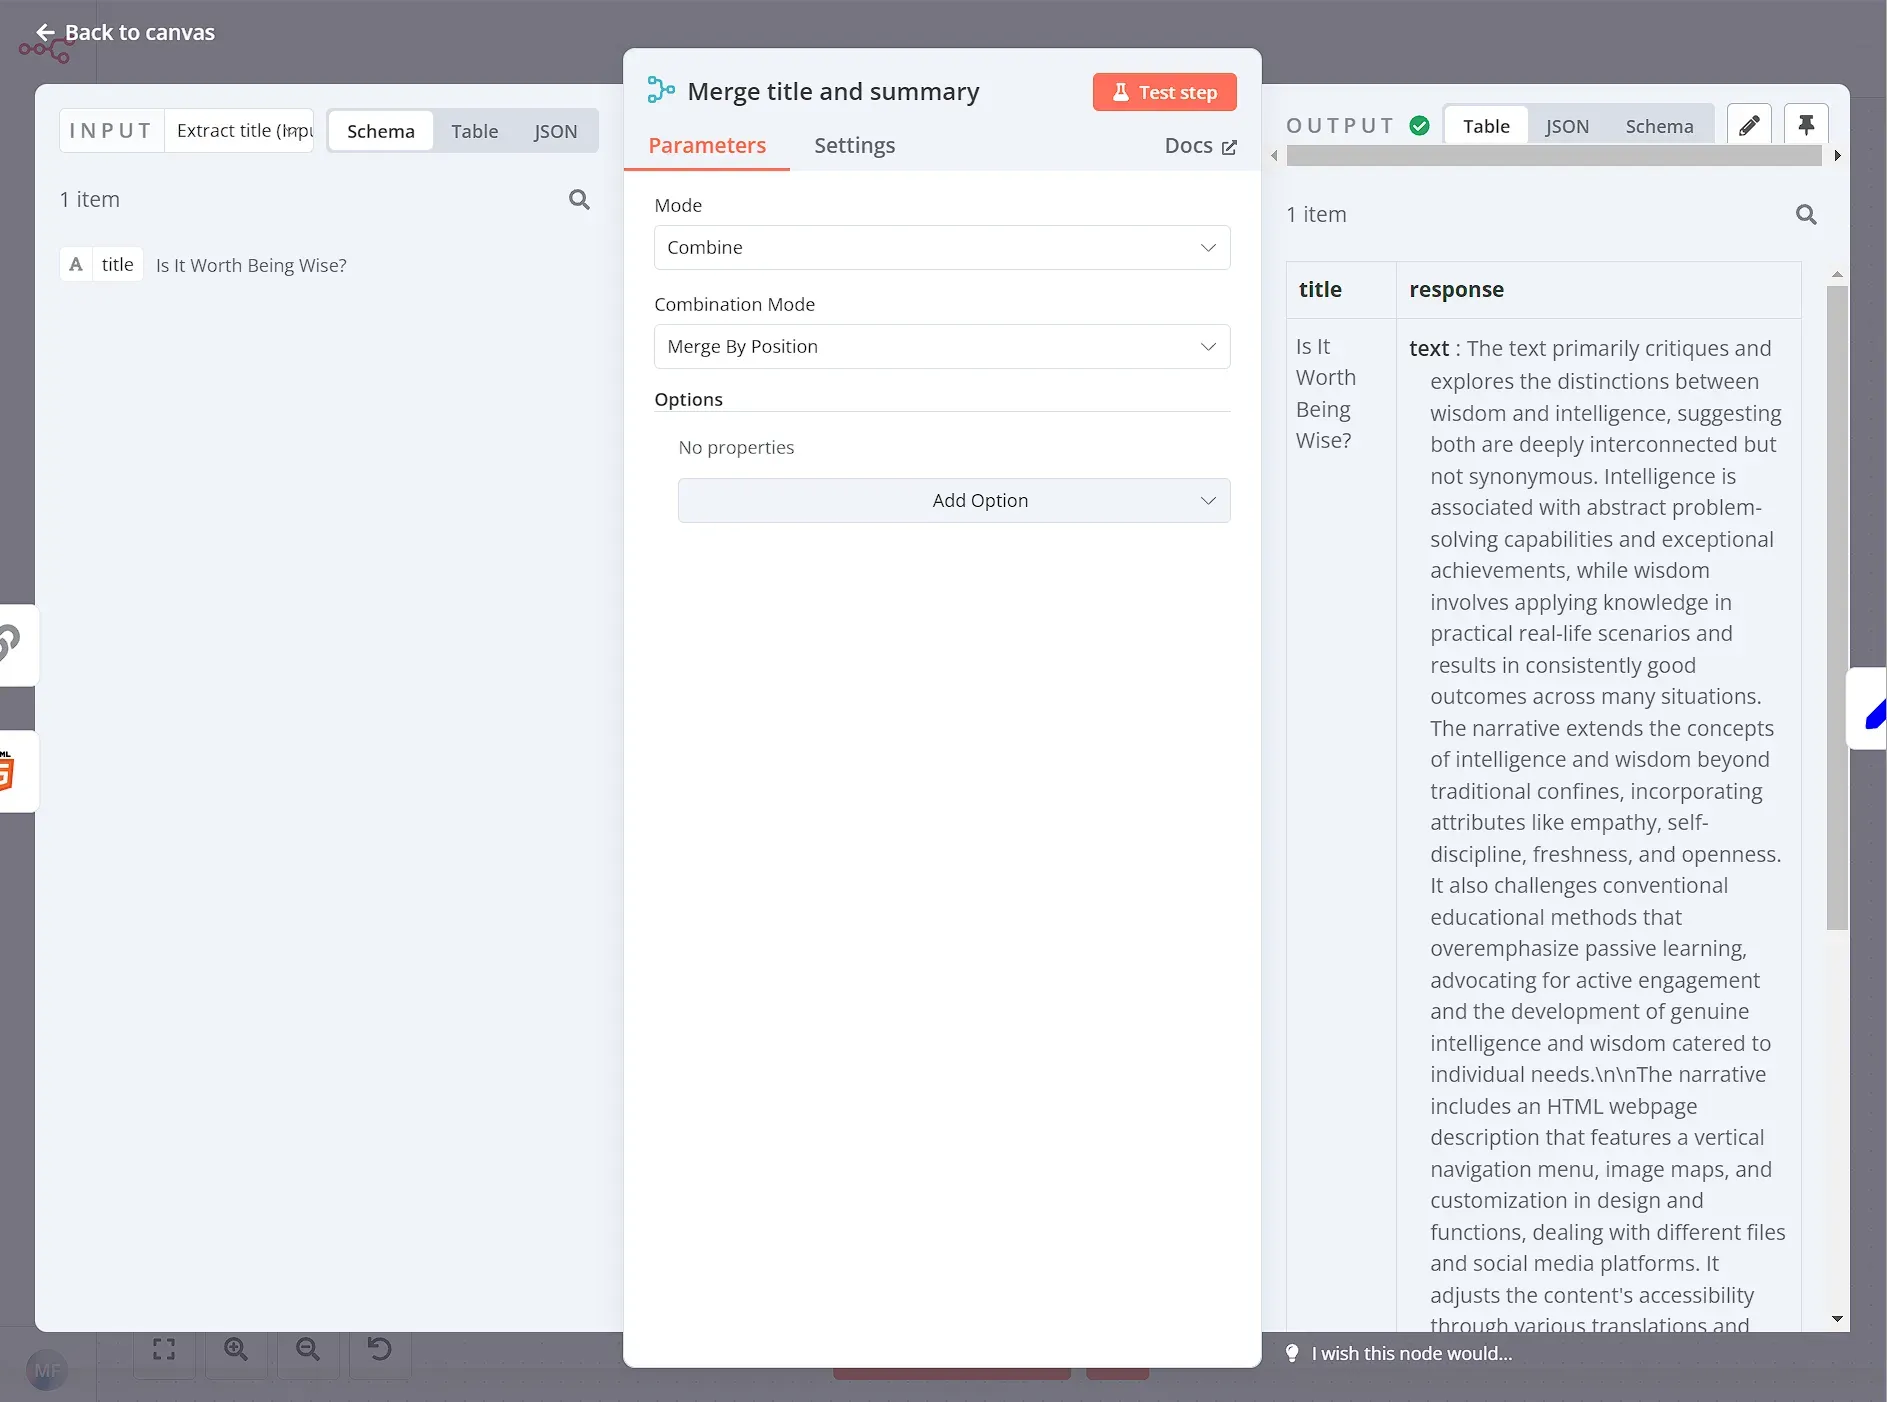Click the Test step button
The width and height of the screenshot is (1887, 1402).
1165,92
